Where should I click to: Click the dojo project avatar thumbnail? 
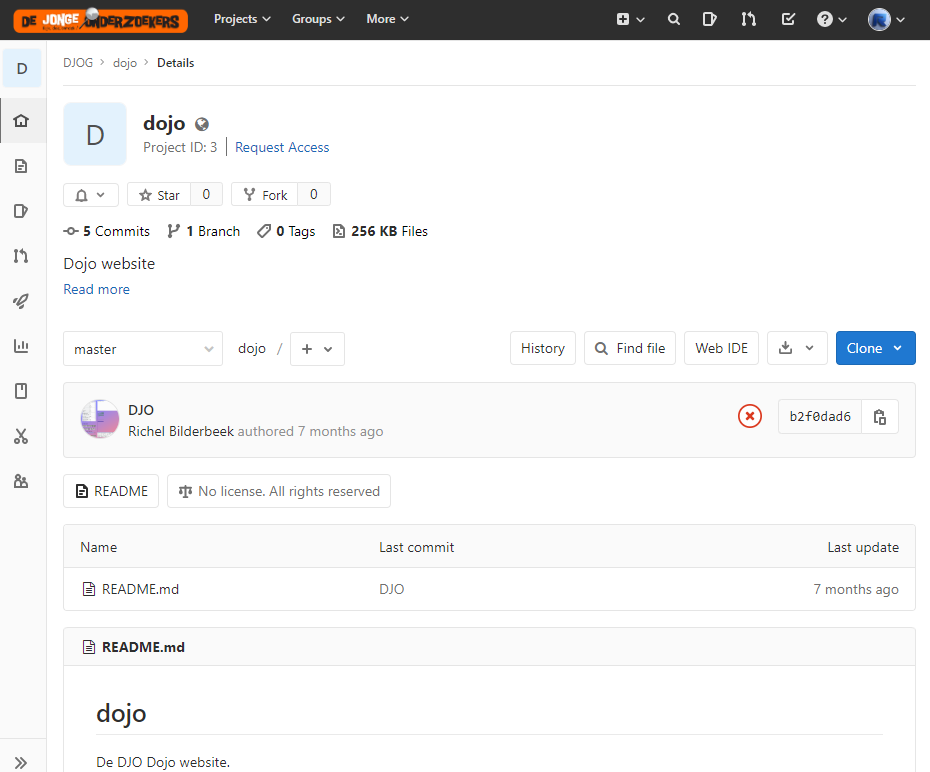tap(95, 133)
